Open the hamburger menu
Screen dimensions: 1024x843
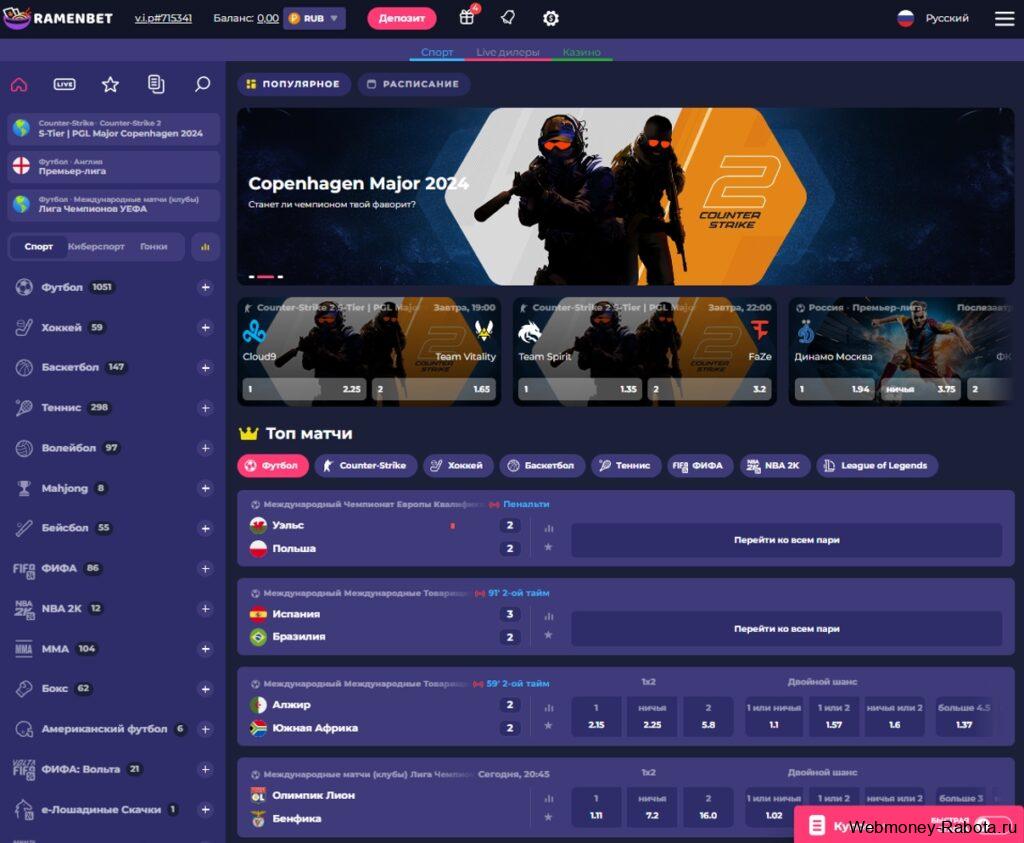point(1004,18)
